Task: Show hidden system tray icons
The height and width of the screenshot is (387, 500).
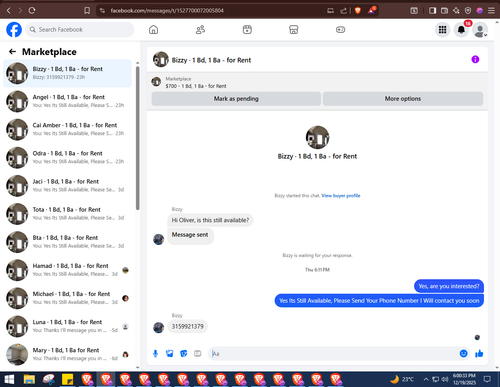Action: [426, 379]
